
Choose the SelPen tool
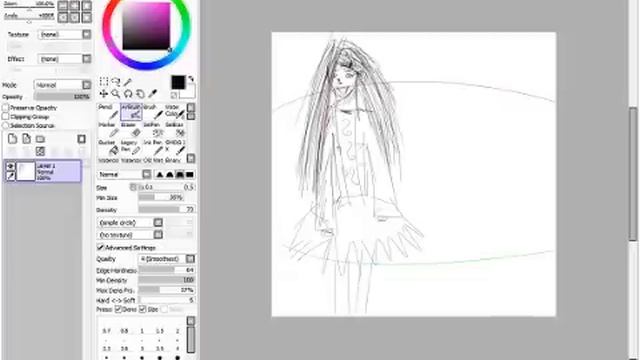point(153,130)
